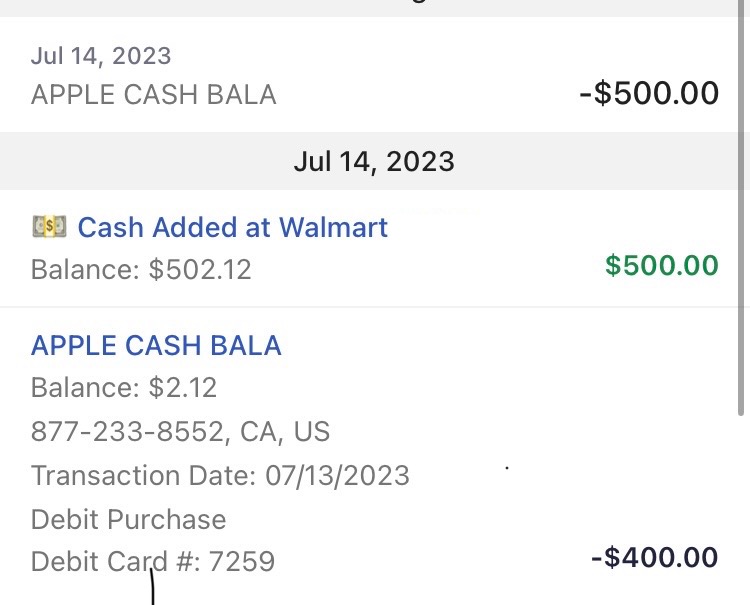The width and height of the screenshot is (750, 605).
Task: Click the -$500.00 pending amount
Action: [x=648, y=94]
